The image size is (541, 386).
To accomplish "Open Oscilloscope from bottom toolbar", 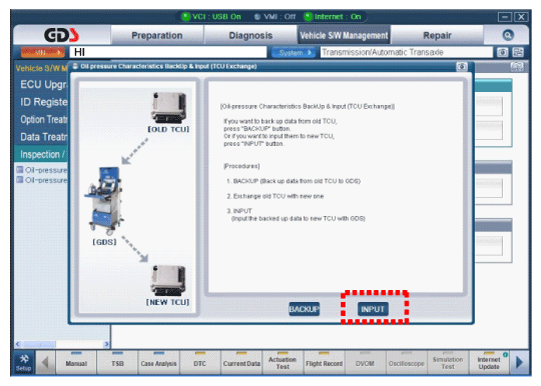I will click(x=406, y=363).
